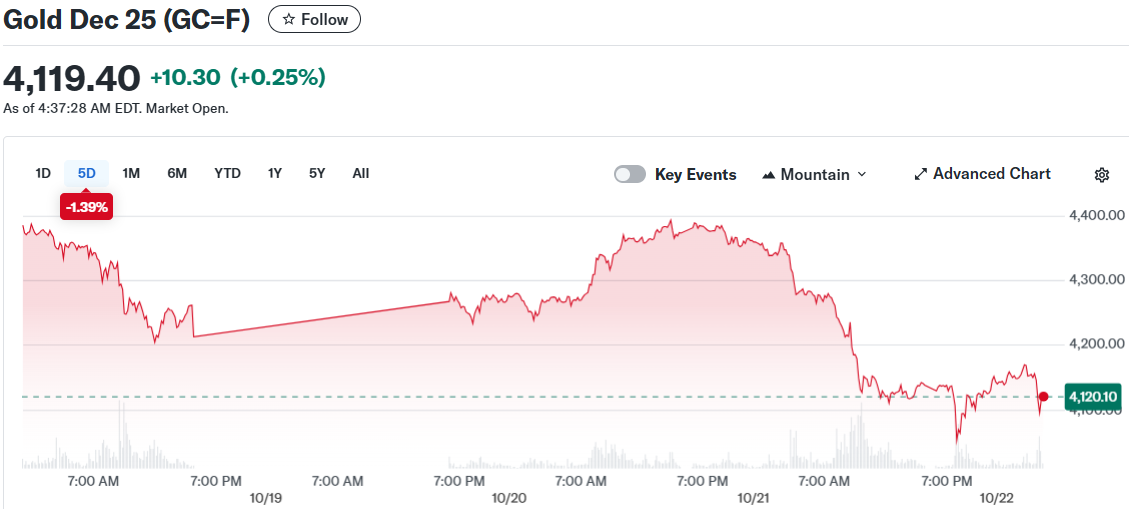Select the 5D time range tab
Image resolution: width=1129 pixels, height=509 pixels.
click(87, 173)
